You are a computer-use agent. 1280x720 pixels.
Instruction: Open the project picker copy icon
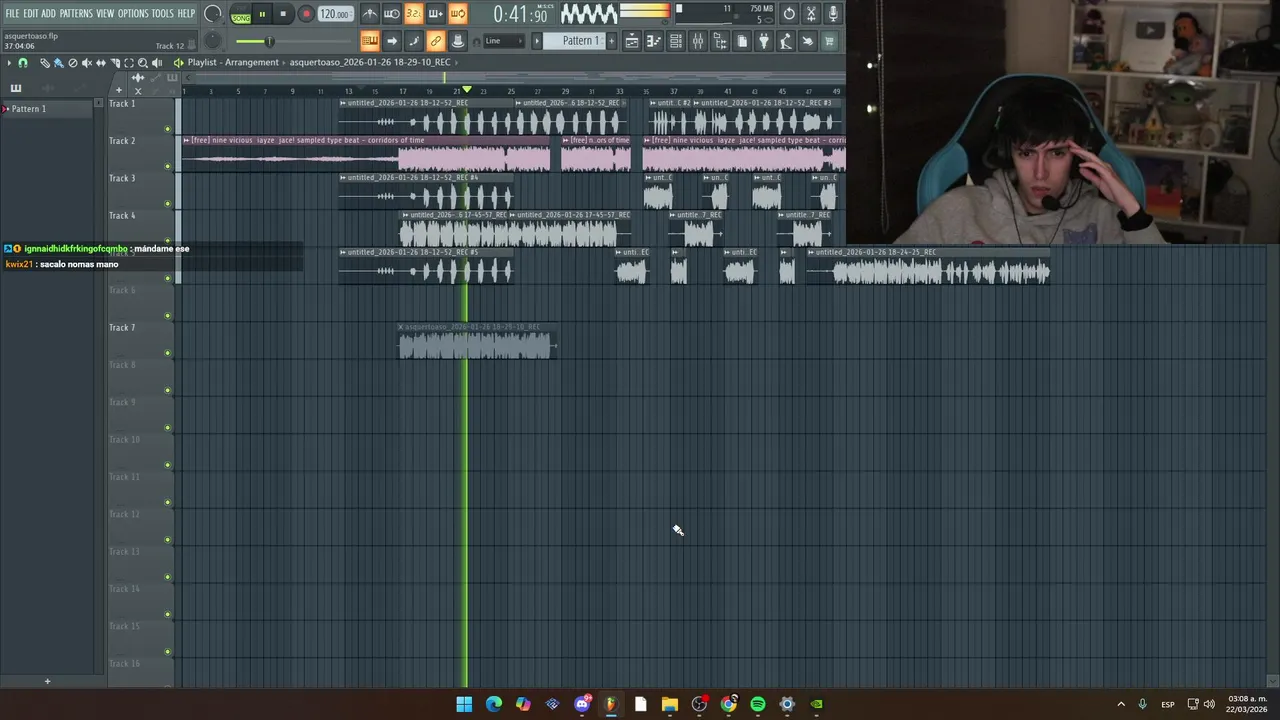coord(742,41)
